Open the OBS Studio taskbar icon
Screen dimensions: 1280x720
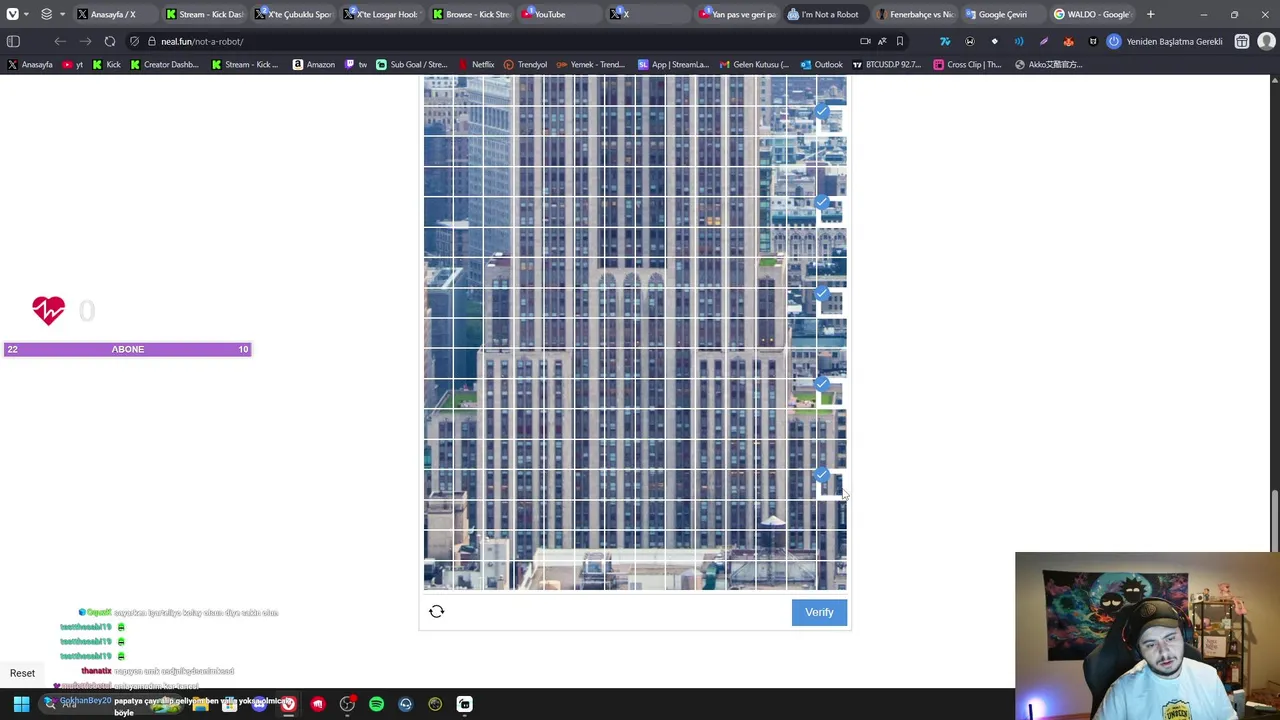point(347,704)
